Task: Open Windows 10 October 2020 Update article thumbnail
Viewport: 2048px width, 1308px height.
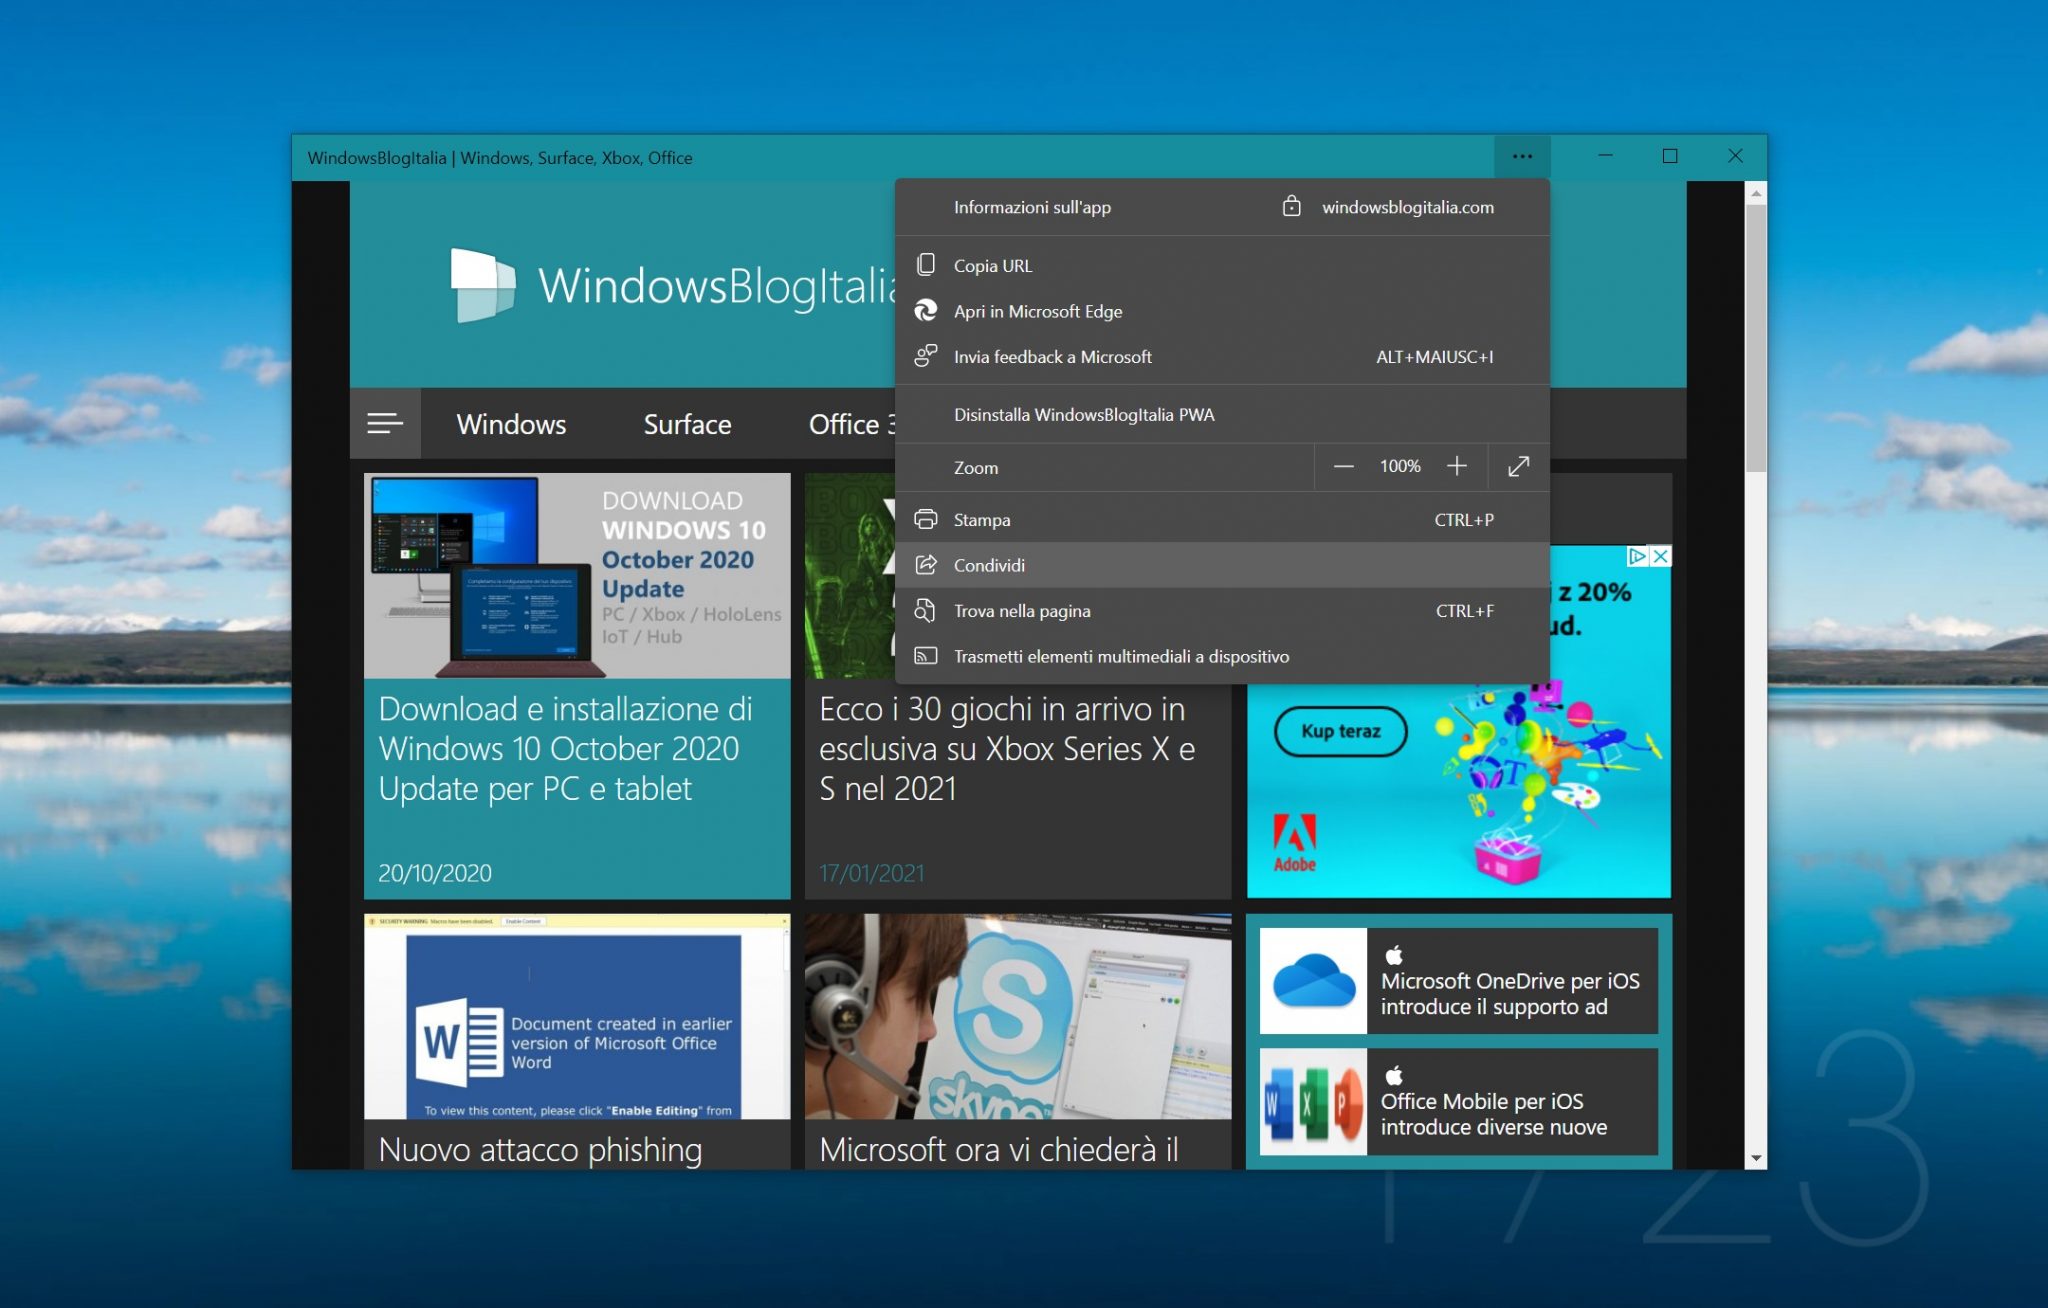Action: coord(577,576)
